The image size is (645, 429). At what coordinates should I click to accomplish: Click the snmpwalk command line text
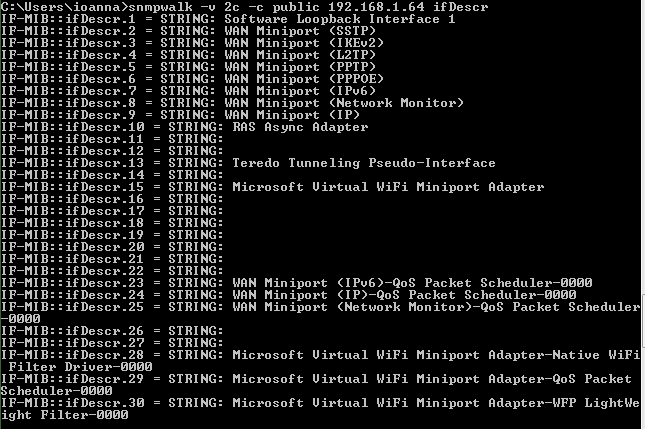coord(244,7)
